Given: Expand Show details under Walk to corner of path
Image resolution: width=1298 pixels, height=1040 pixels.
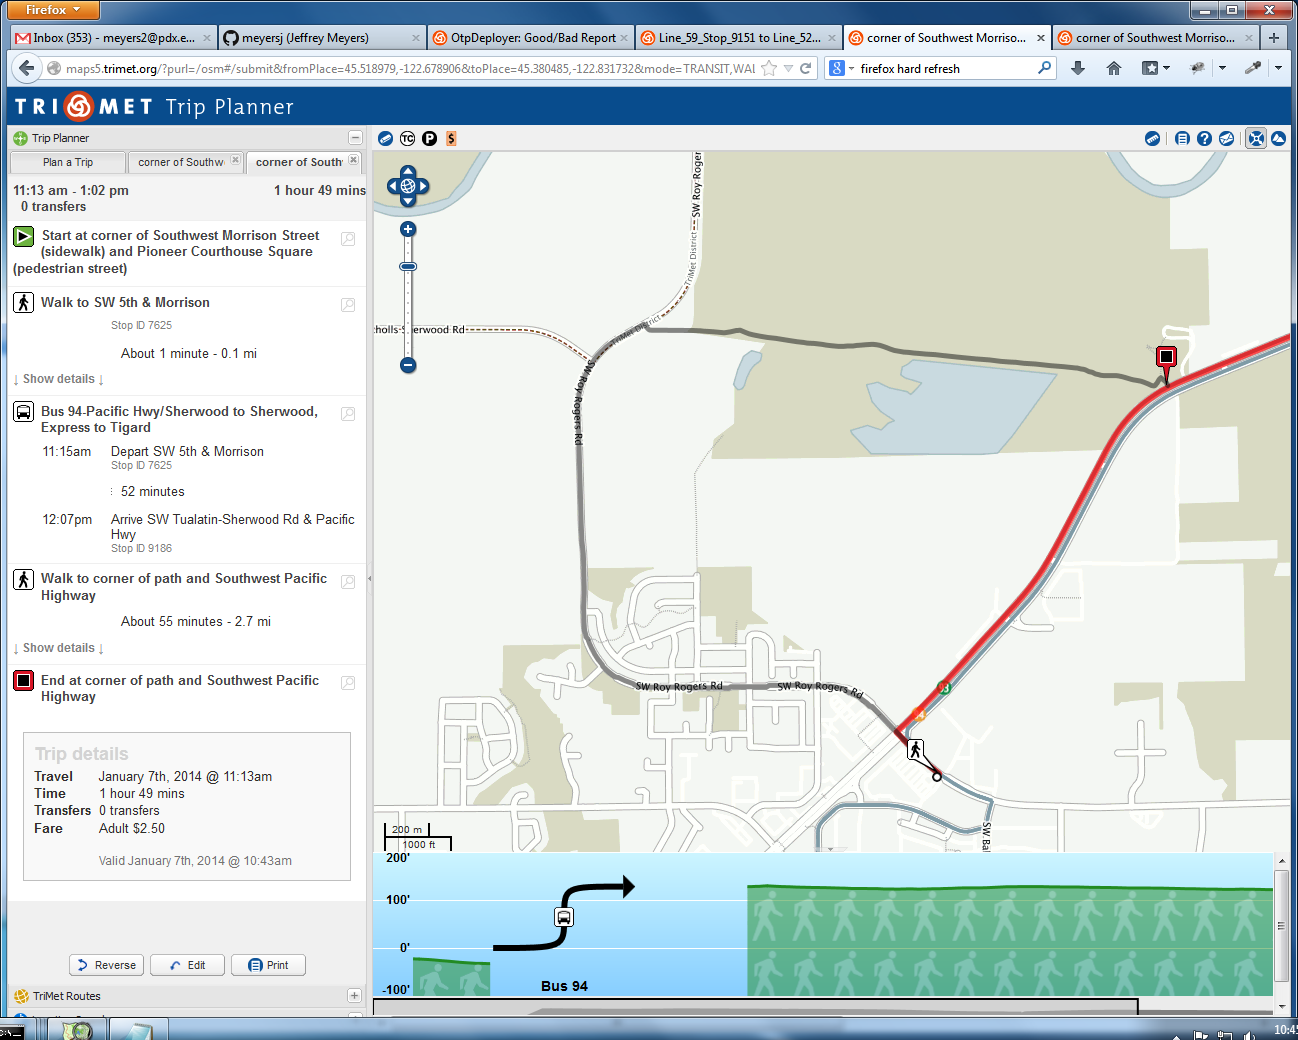Looking at the screenshot, I should click(x=59, y=648).
